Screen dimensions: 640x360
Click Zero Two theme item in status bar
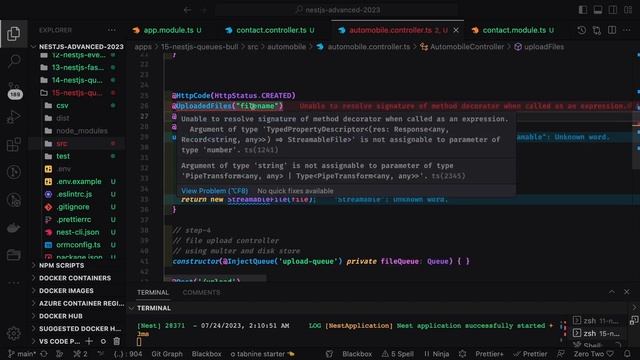[593, 354]
